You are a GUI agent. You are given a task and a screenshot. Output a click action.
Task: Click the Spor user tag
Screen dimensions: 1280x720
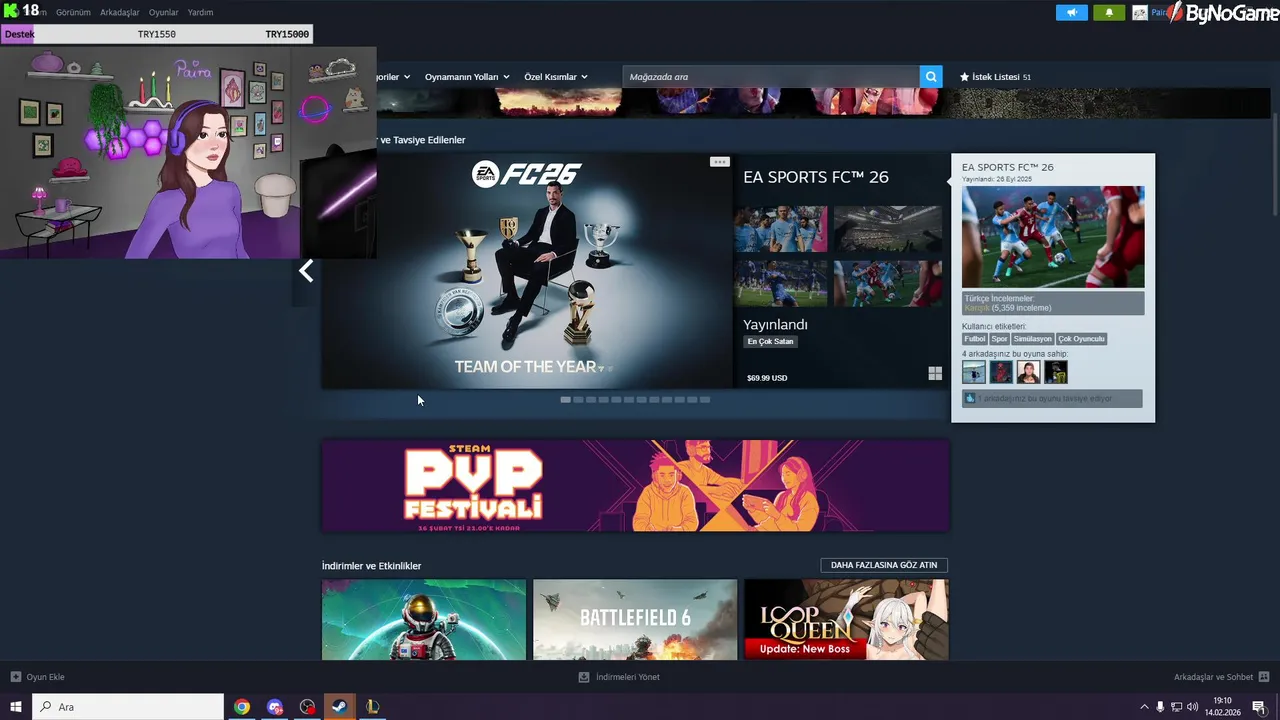pyautogui.click(x=1000, y=339)
